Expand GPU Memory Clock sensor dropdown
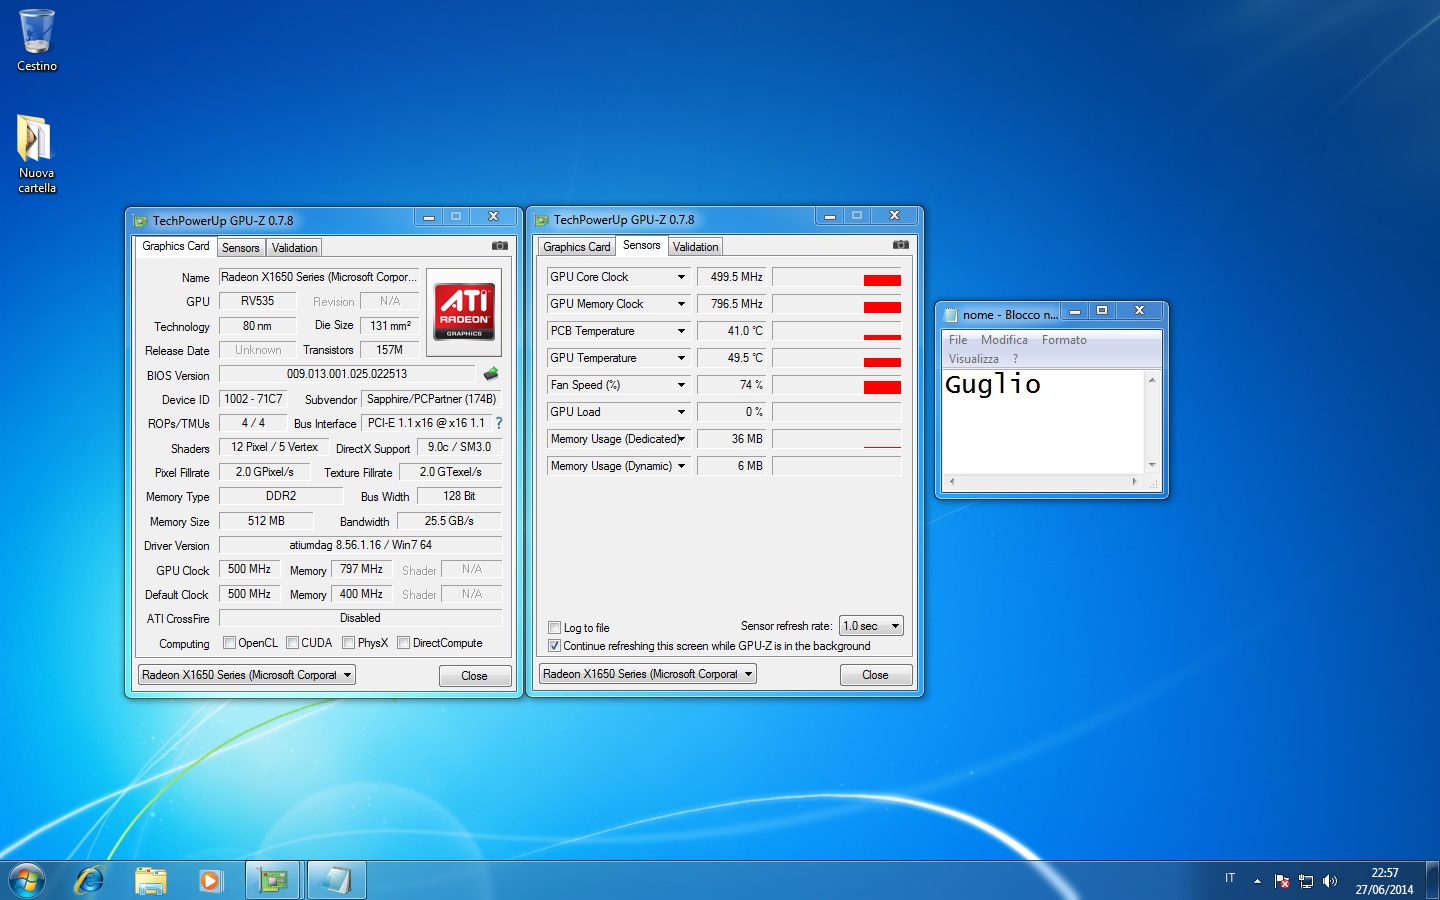The image size is (1440, 900). pyautogui.click(x=681, y=304)
